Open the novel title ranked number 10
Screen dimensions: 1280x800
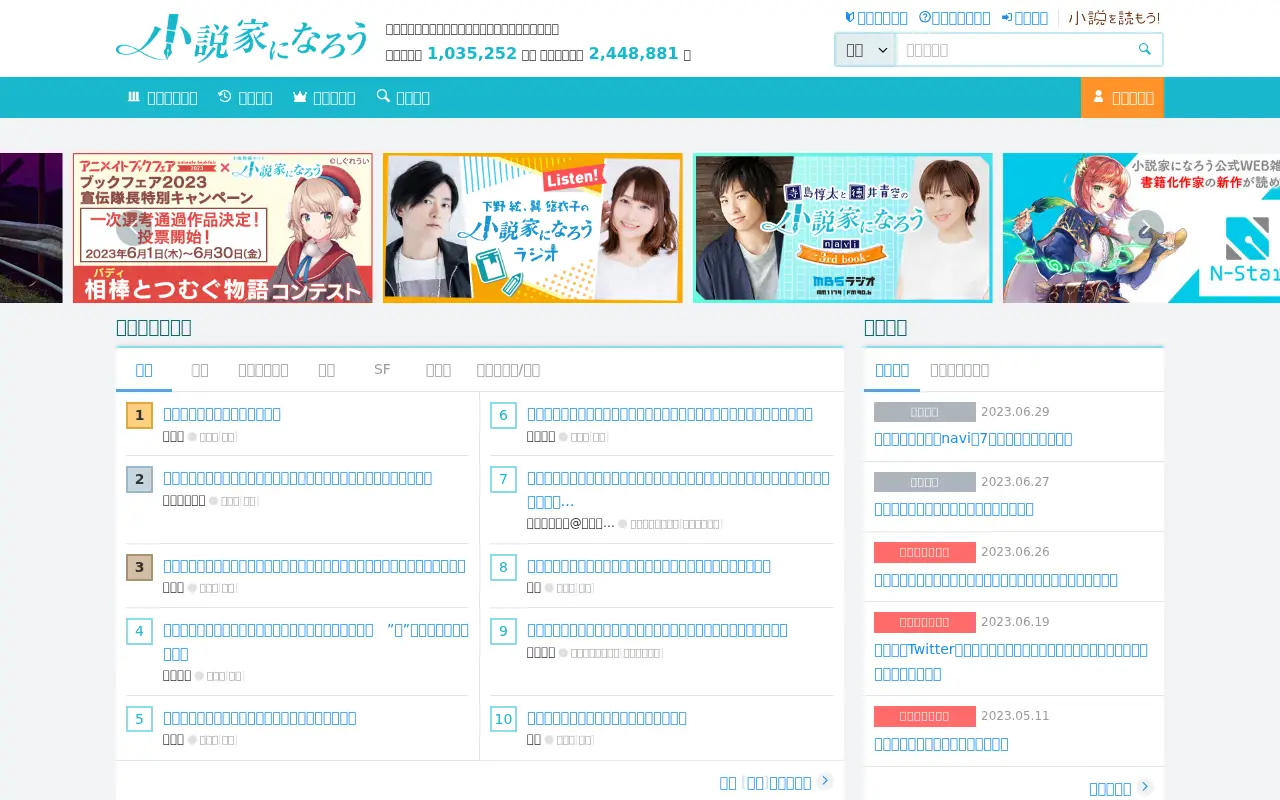(x=607, y=718)
